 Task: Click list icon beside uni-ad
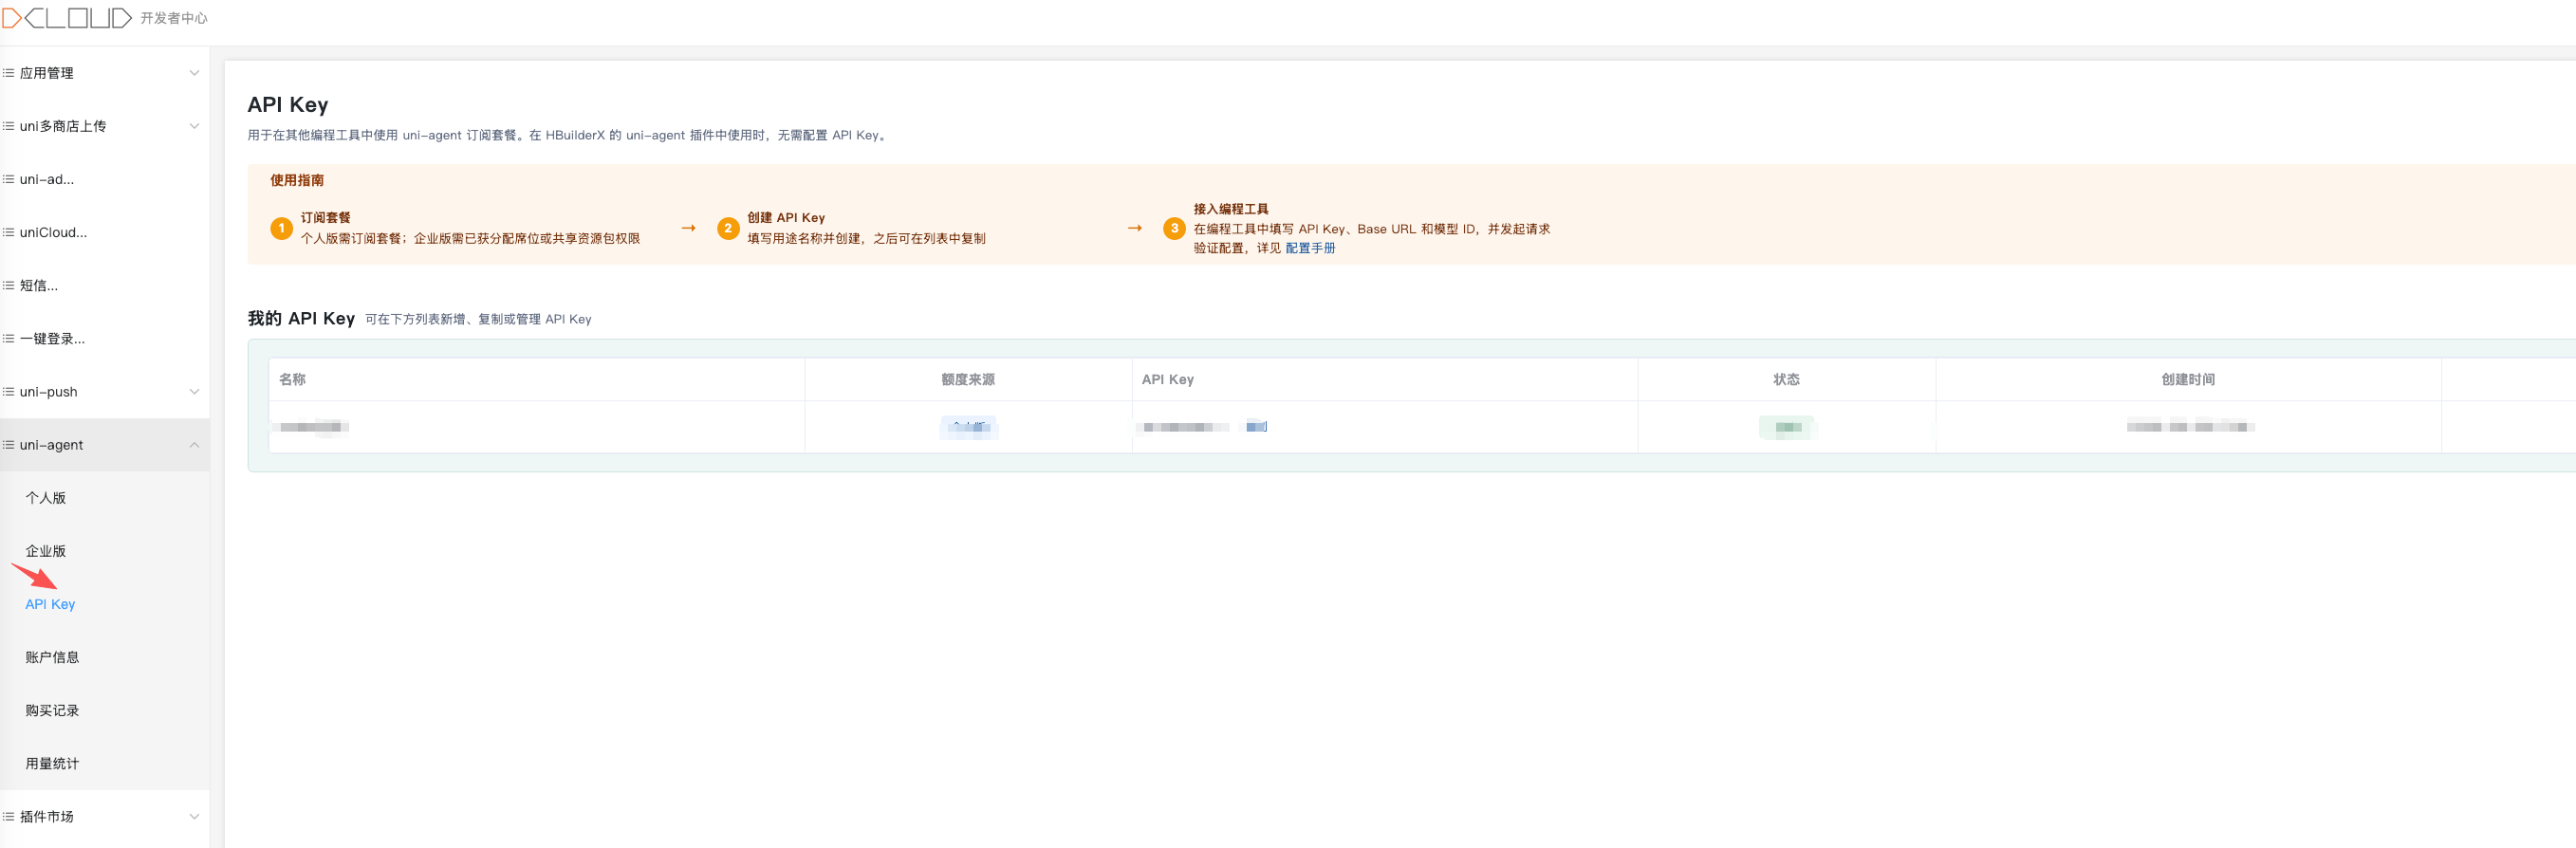pos(9,179)
